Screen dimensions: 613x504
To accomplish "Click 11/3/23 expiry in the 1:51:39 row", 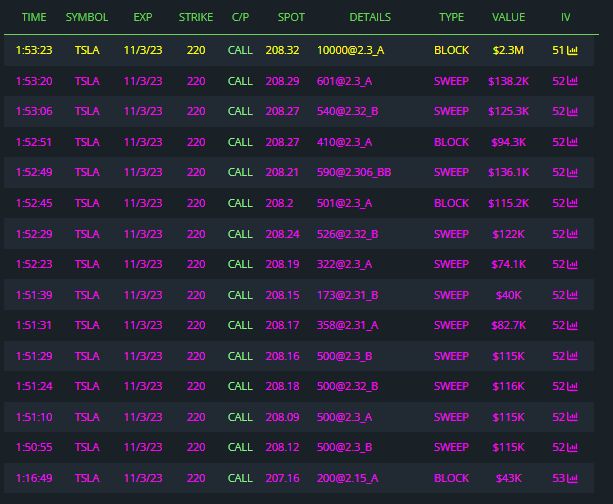I will [x=143, y=295].
